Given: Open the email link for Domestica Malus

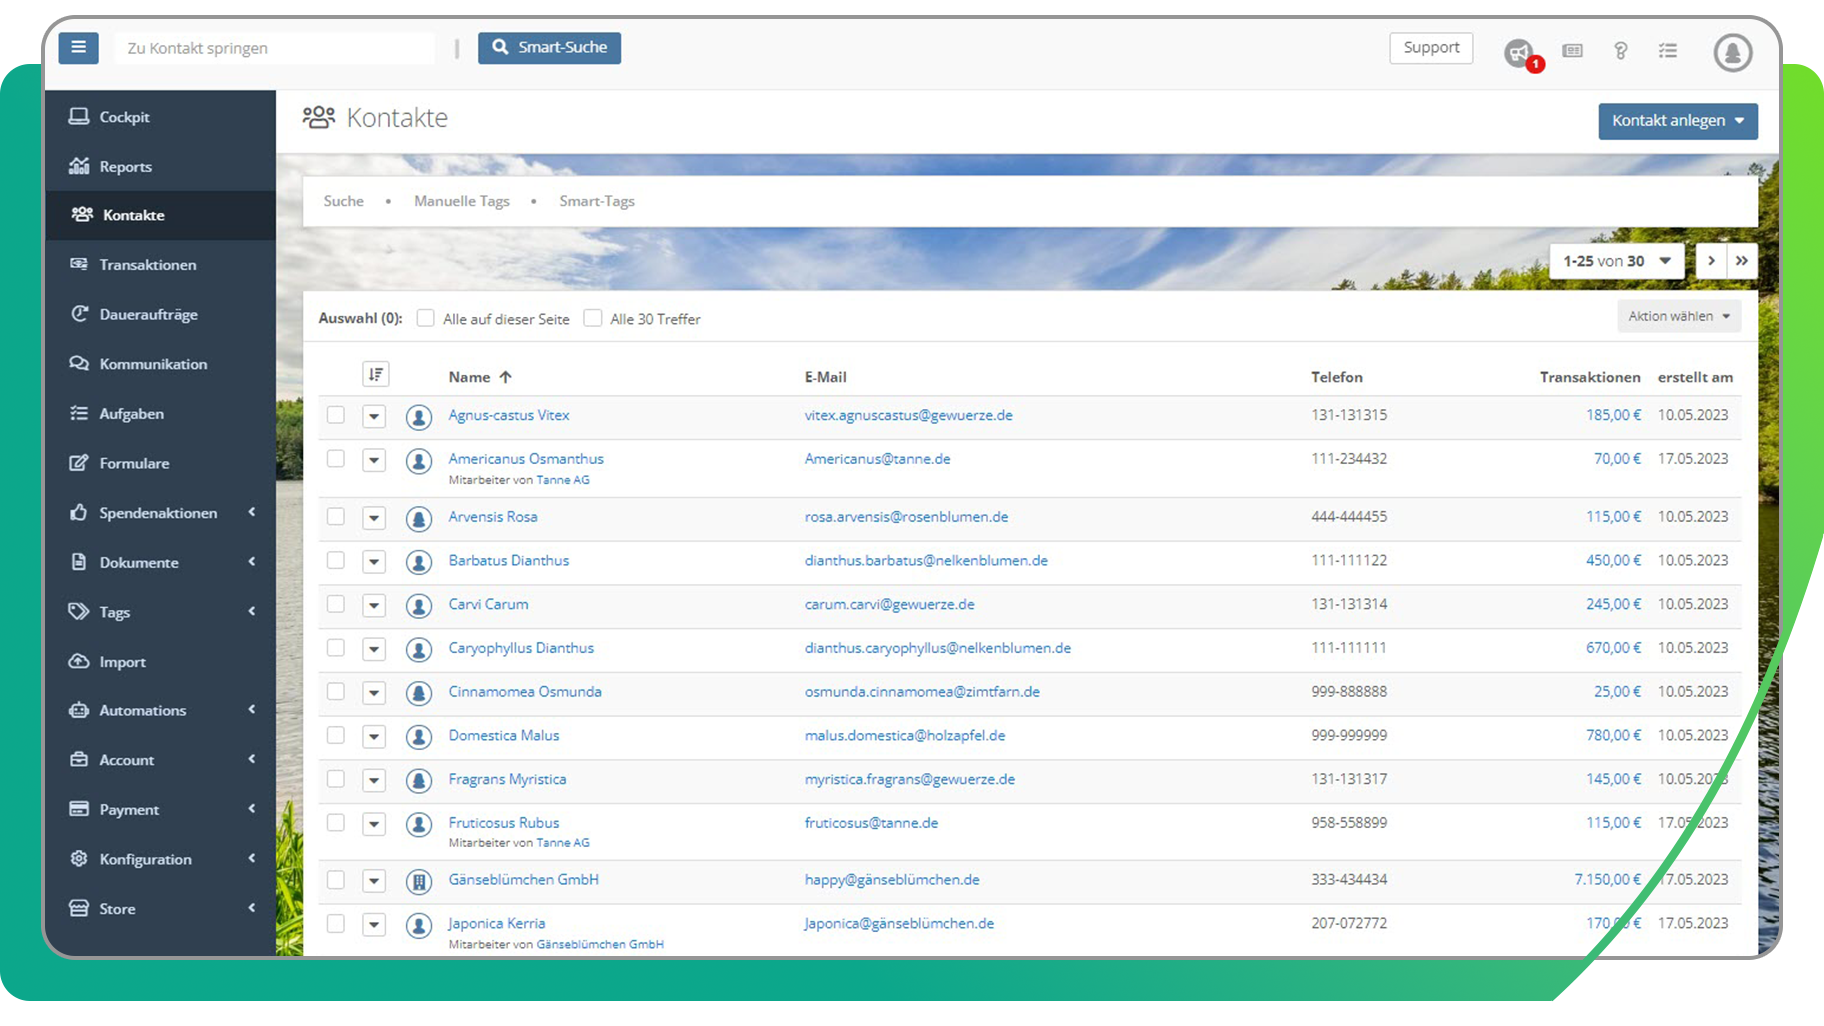Looking at the screenshot, I should 904,735.
